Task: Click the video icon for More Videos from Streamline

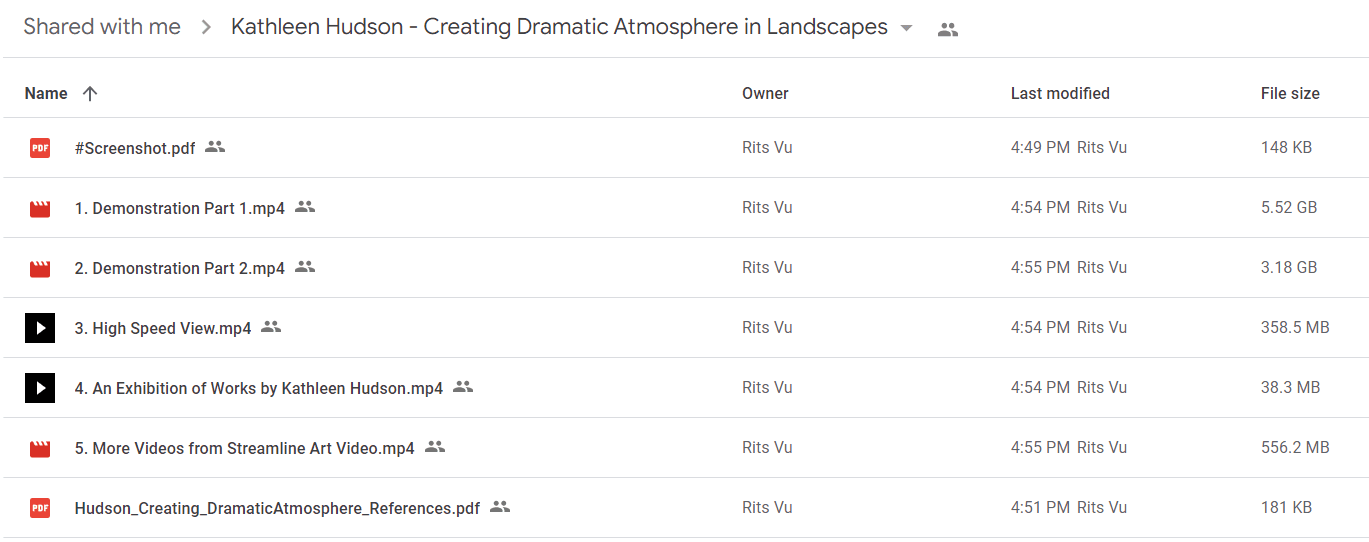Action: [39, 448]
